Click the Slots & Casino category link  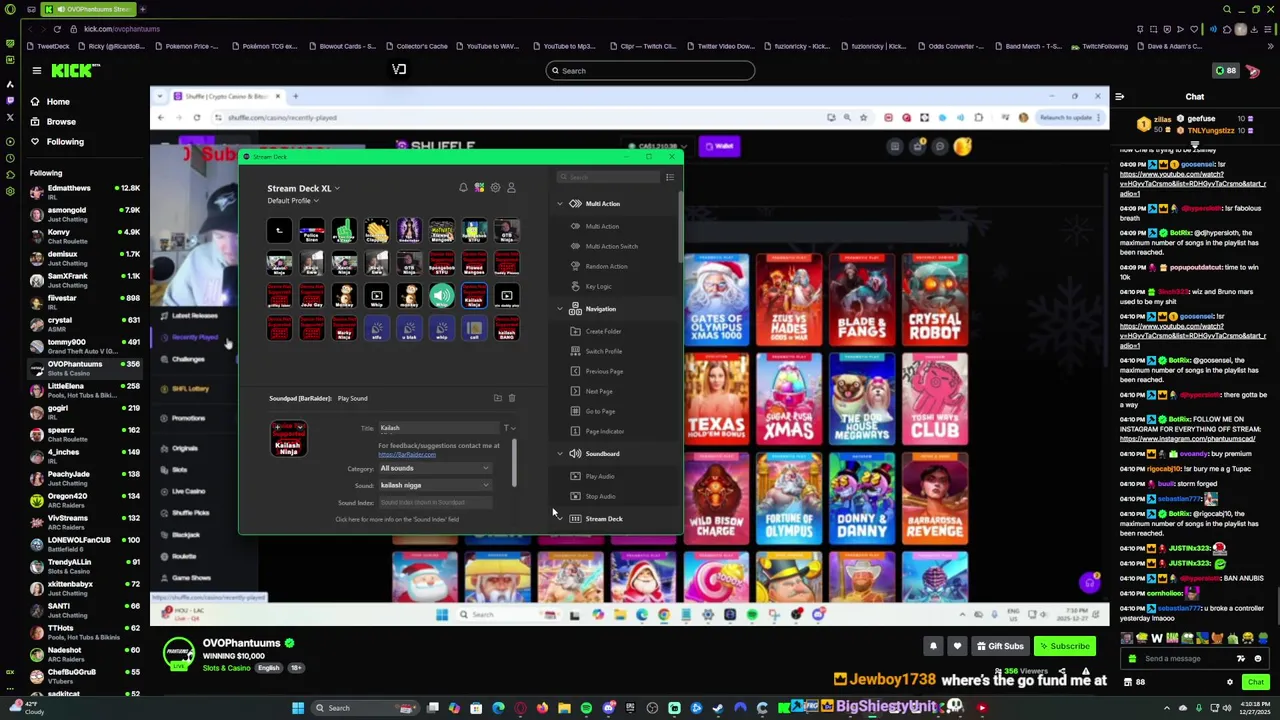[226, 668]
